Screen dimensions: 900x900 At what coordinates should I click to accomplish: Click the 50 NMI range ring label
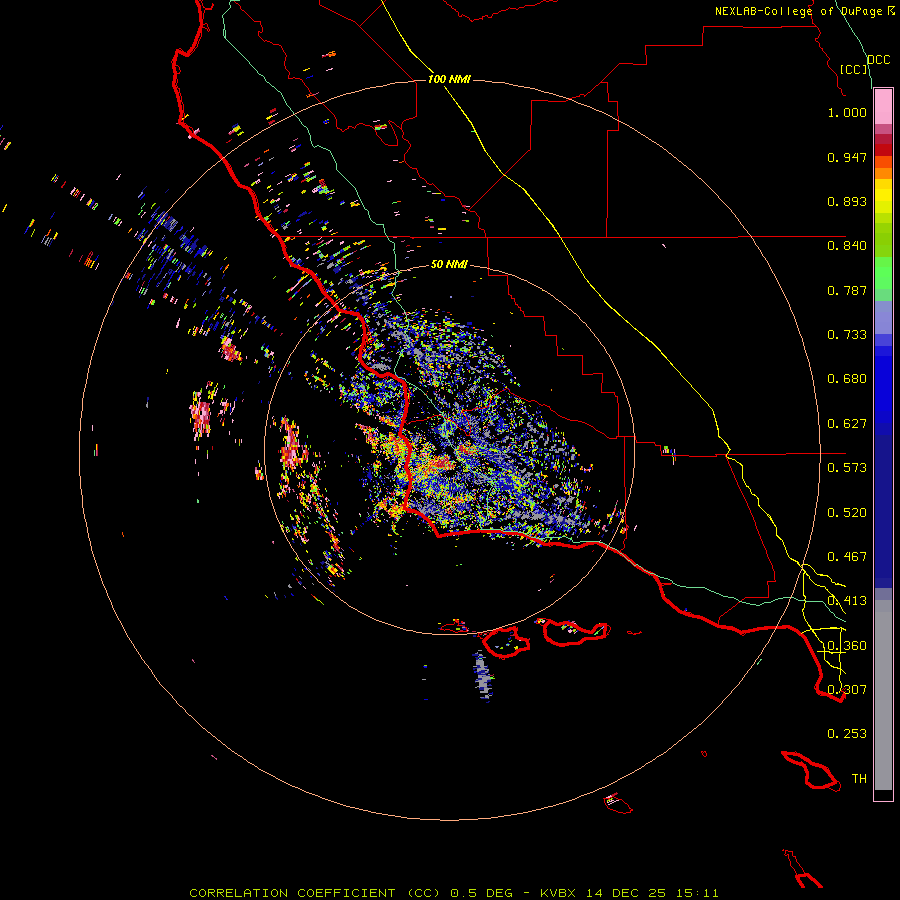(x=449, y=265)
